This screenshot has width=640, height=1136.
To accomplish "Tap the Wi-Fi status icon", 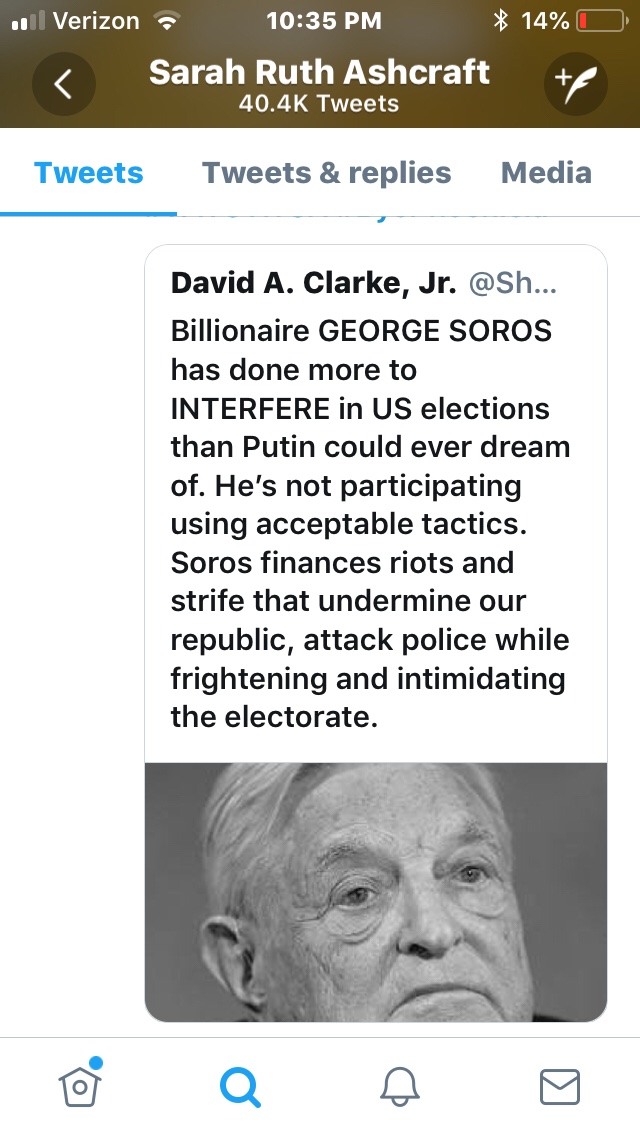I will pyautogui.click(x=167, y=21).
